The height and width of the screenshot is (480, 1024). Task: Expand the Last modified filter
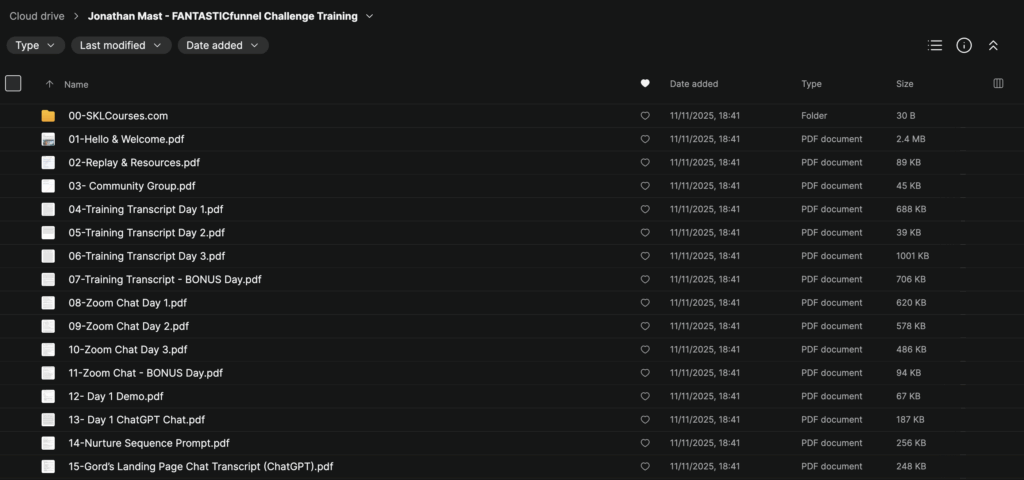click(x=122, y=45)
